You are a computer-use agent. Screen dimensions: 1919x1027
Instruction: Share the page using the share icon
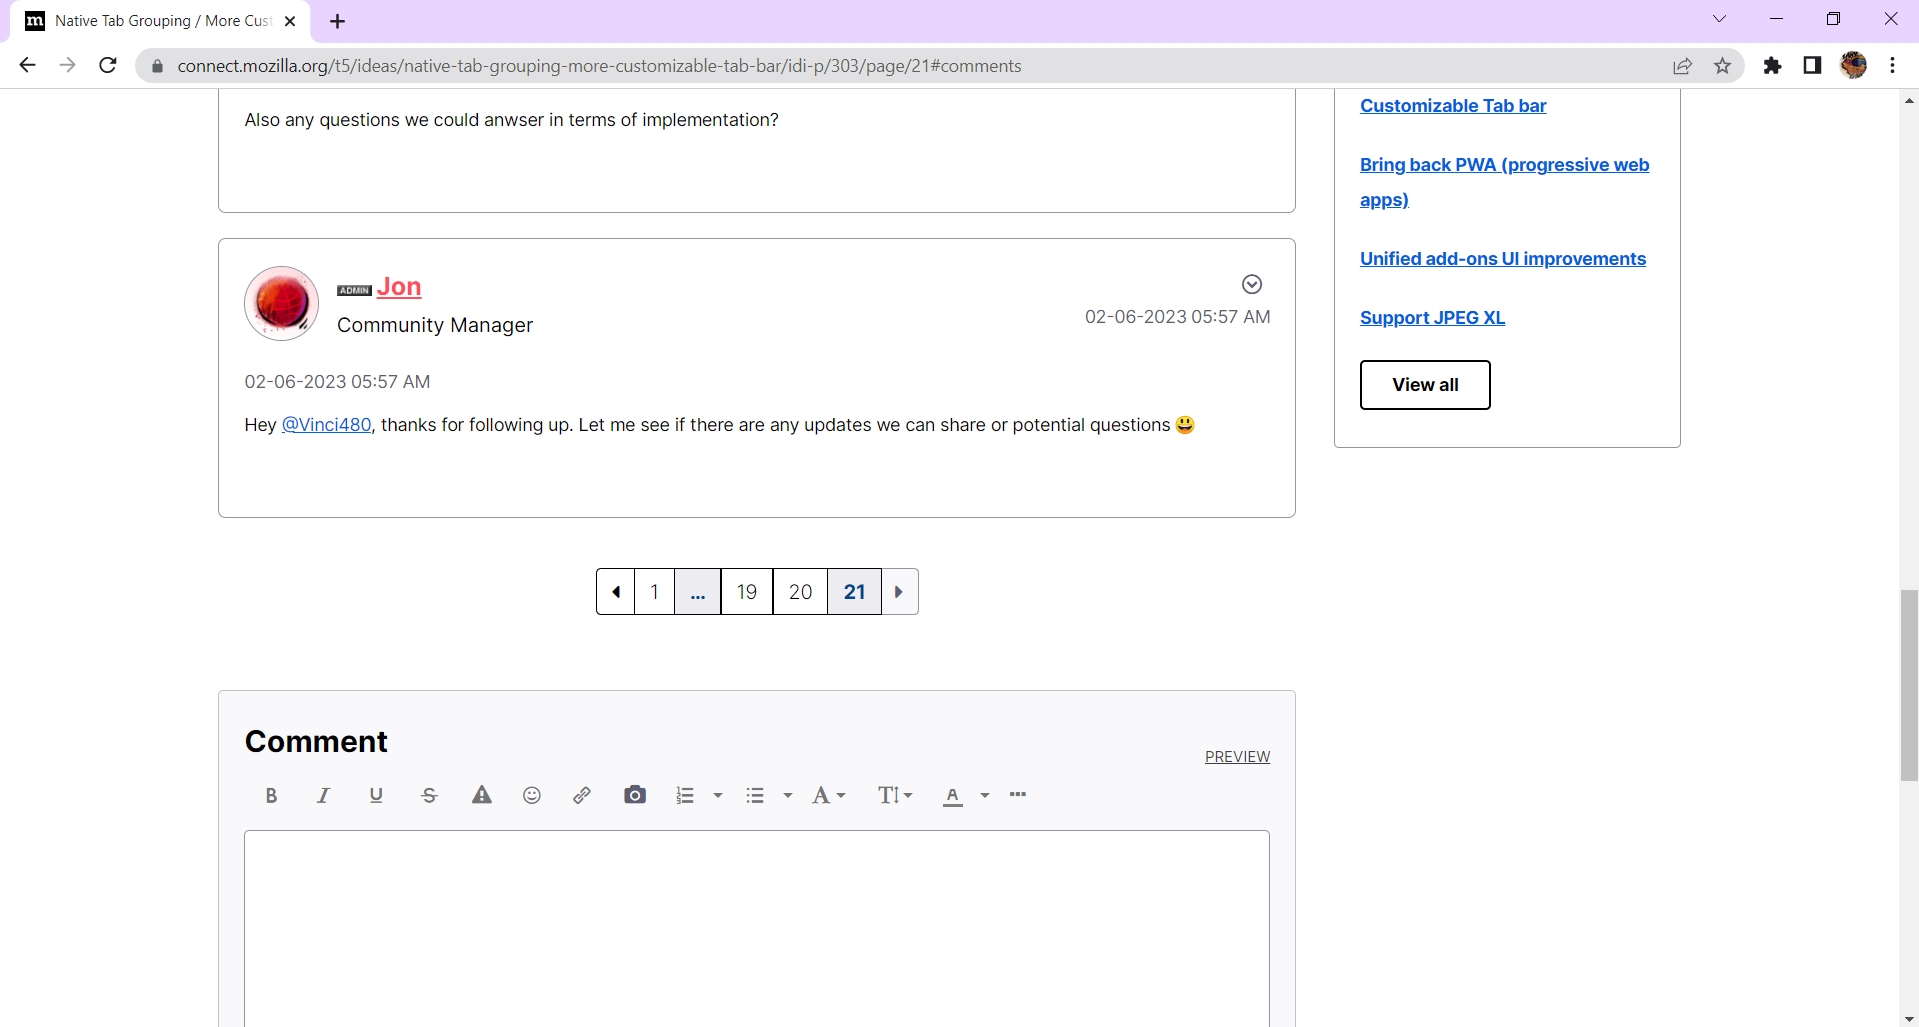pyautogui.click(x=1683, y=65)
